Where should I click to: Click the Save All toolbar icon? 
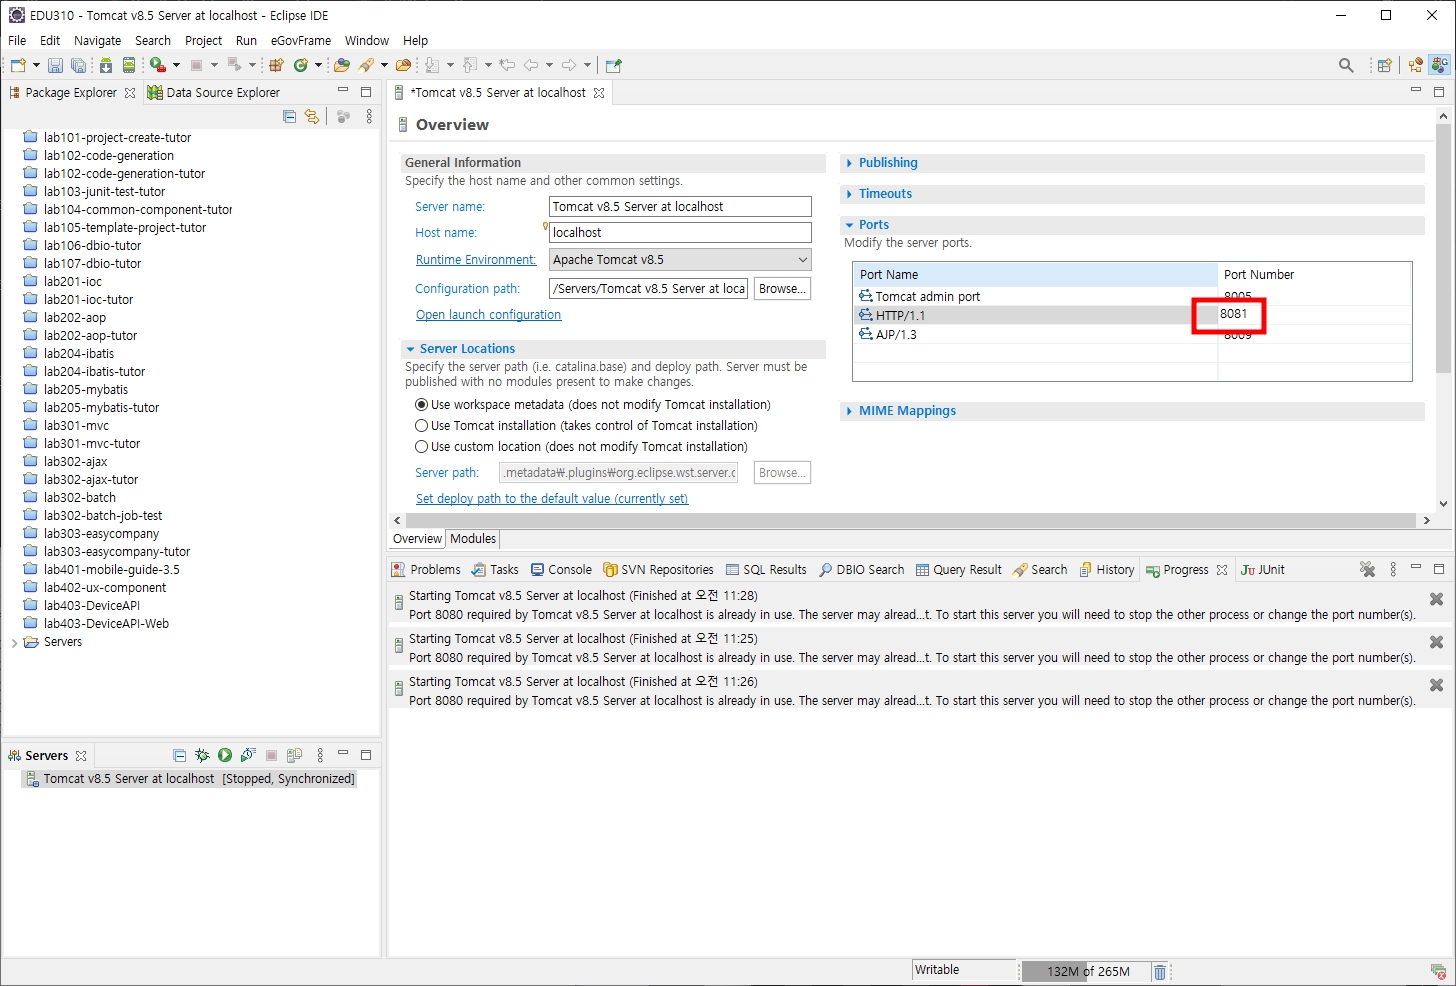coord(78,65)
